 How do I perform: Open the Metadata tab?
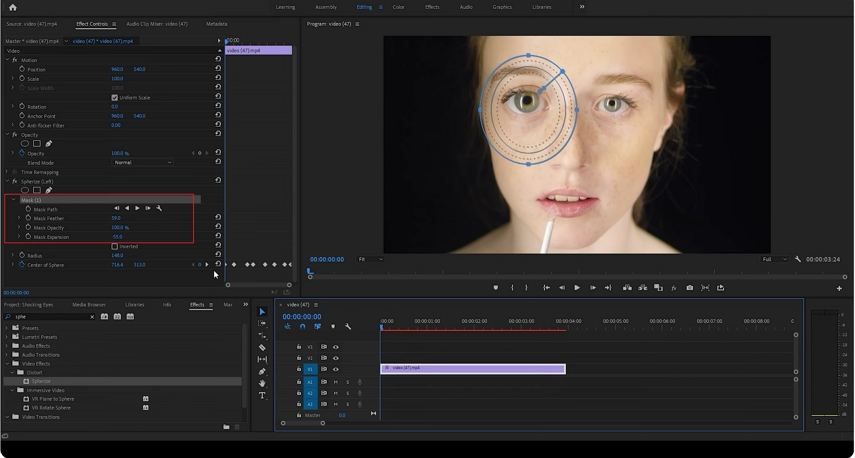pos(216,24)
